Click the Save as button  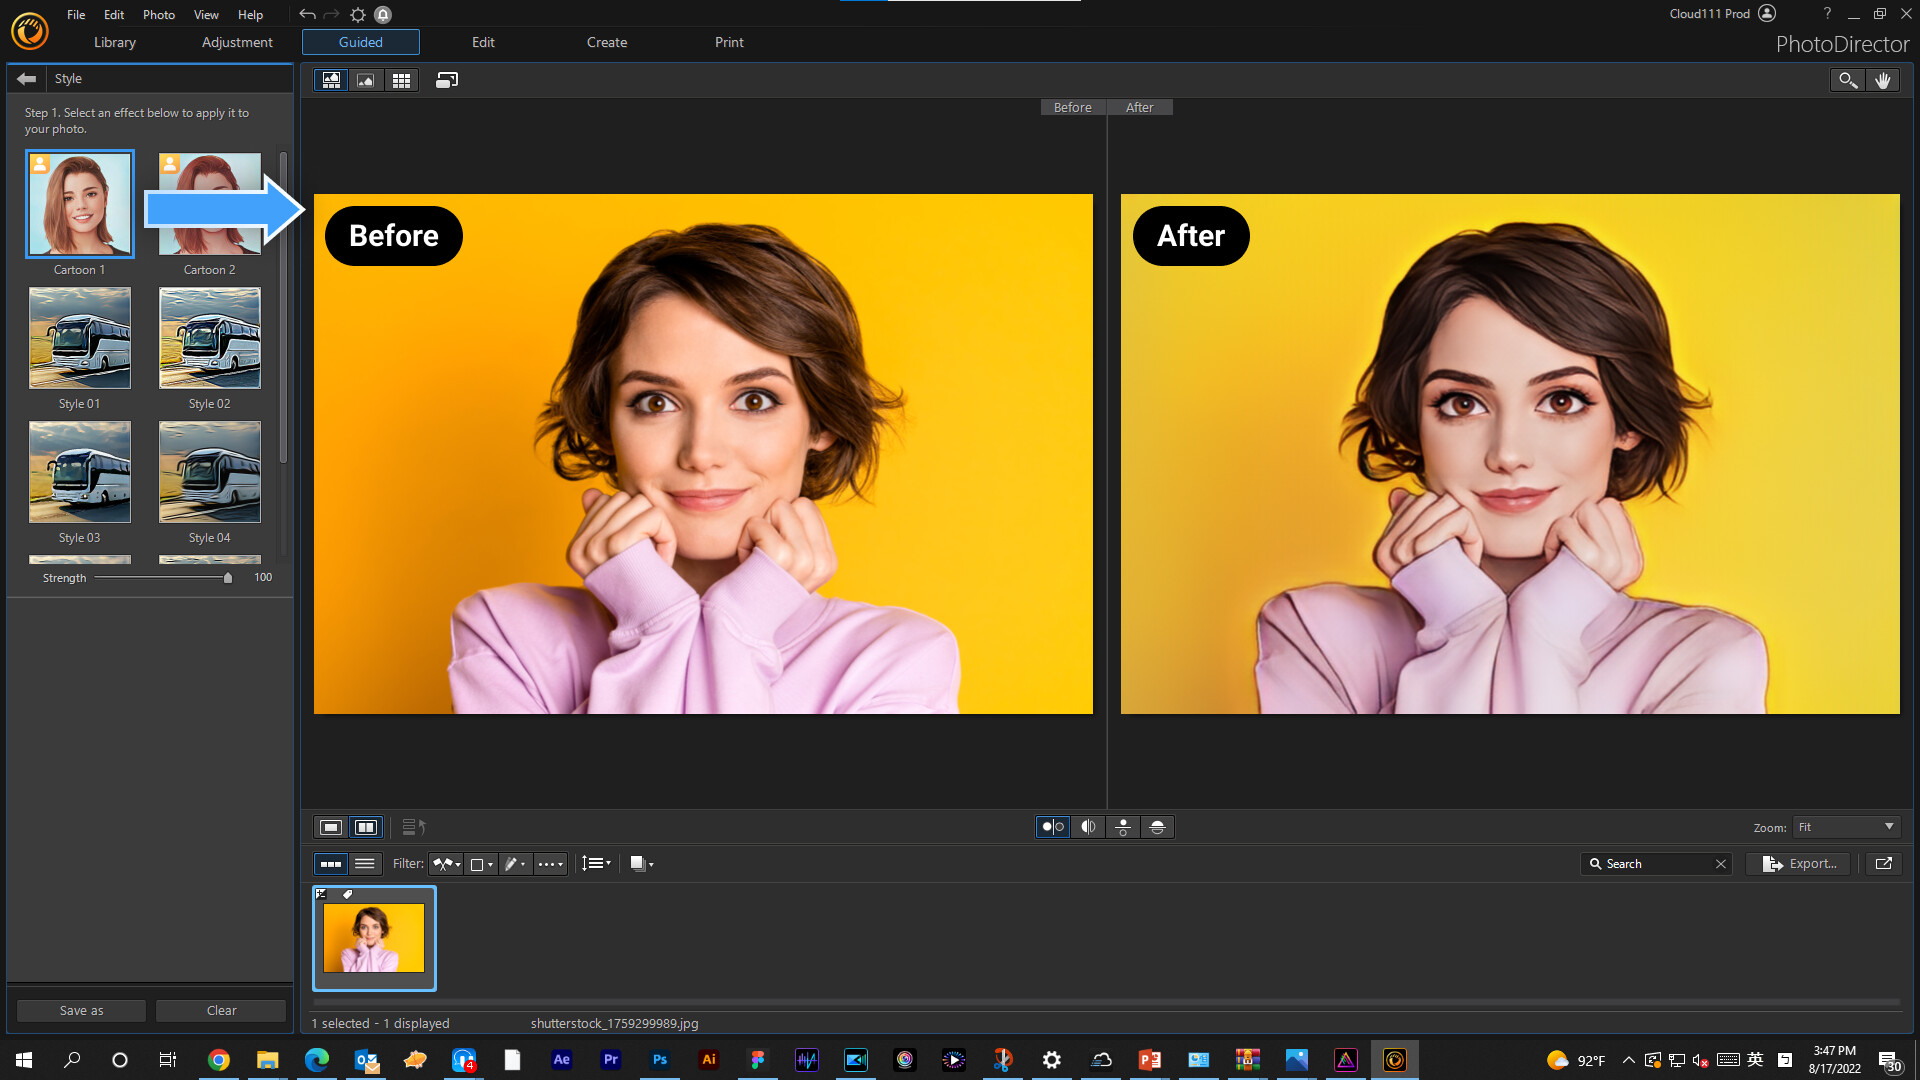tap(80, 1010)
